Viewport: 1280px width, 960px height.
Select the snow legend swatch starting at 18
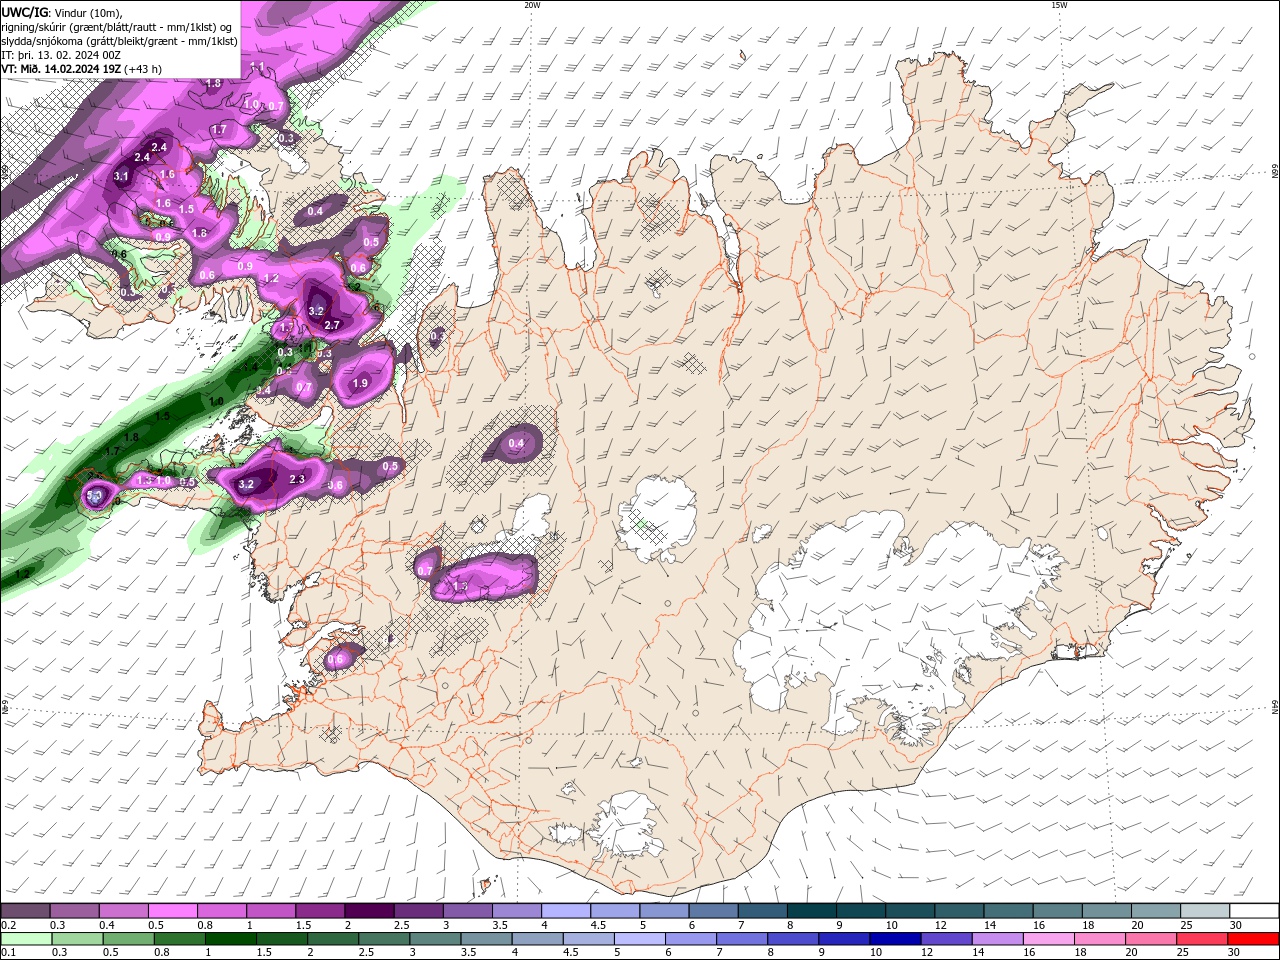(1107, 911)
